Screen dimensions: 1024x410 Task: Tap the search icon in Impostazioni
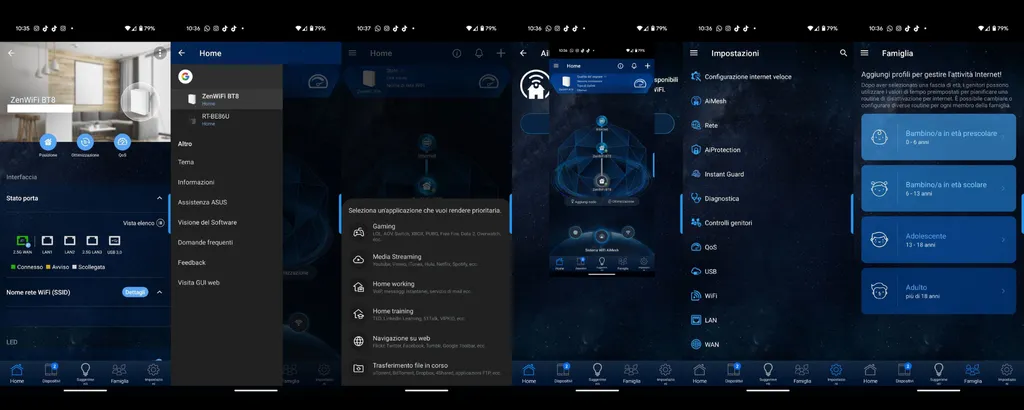tap(843, 53)
